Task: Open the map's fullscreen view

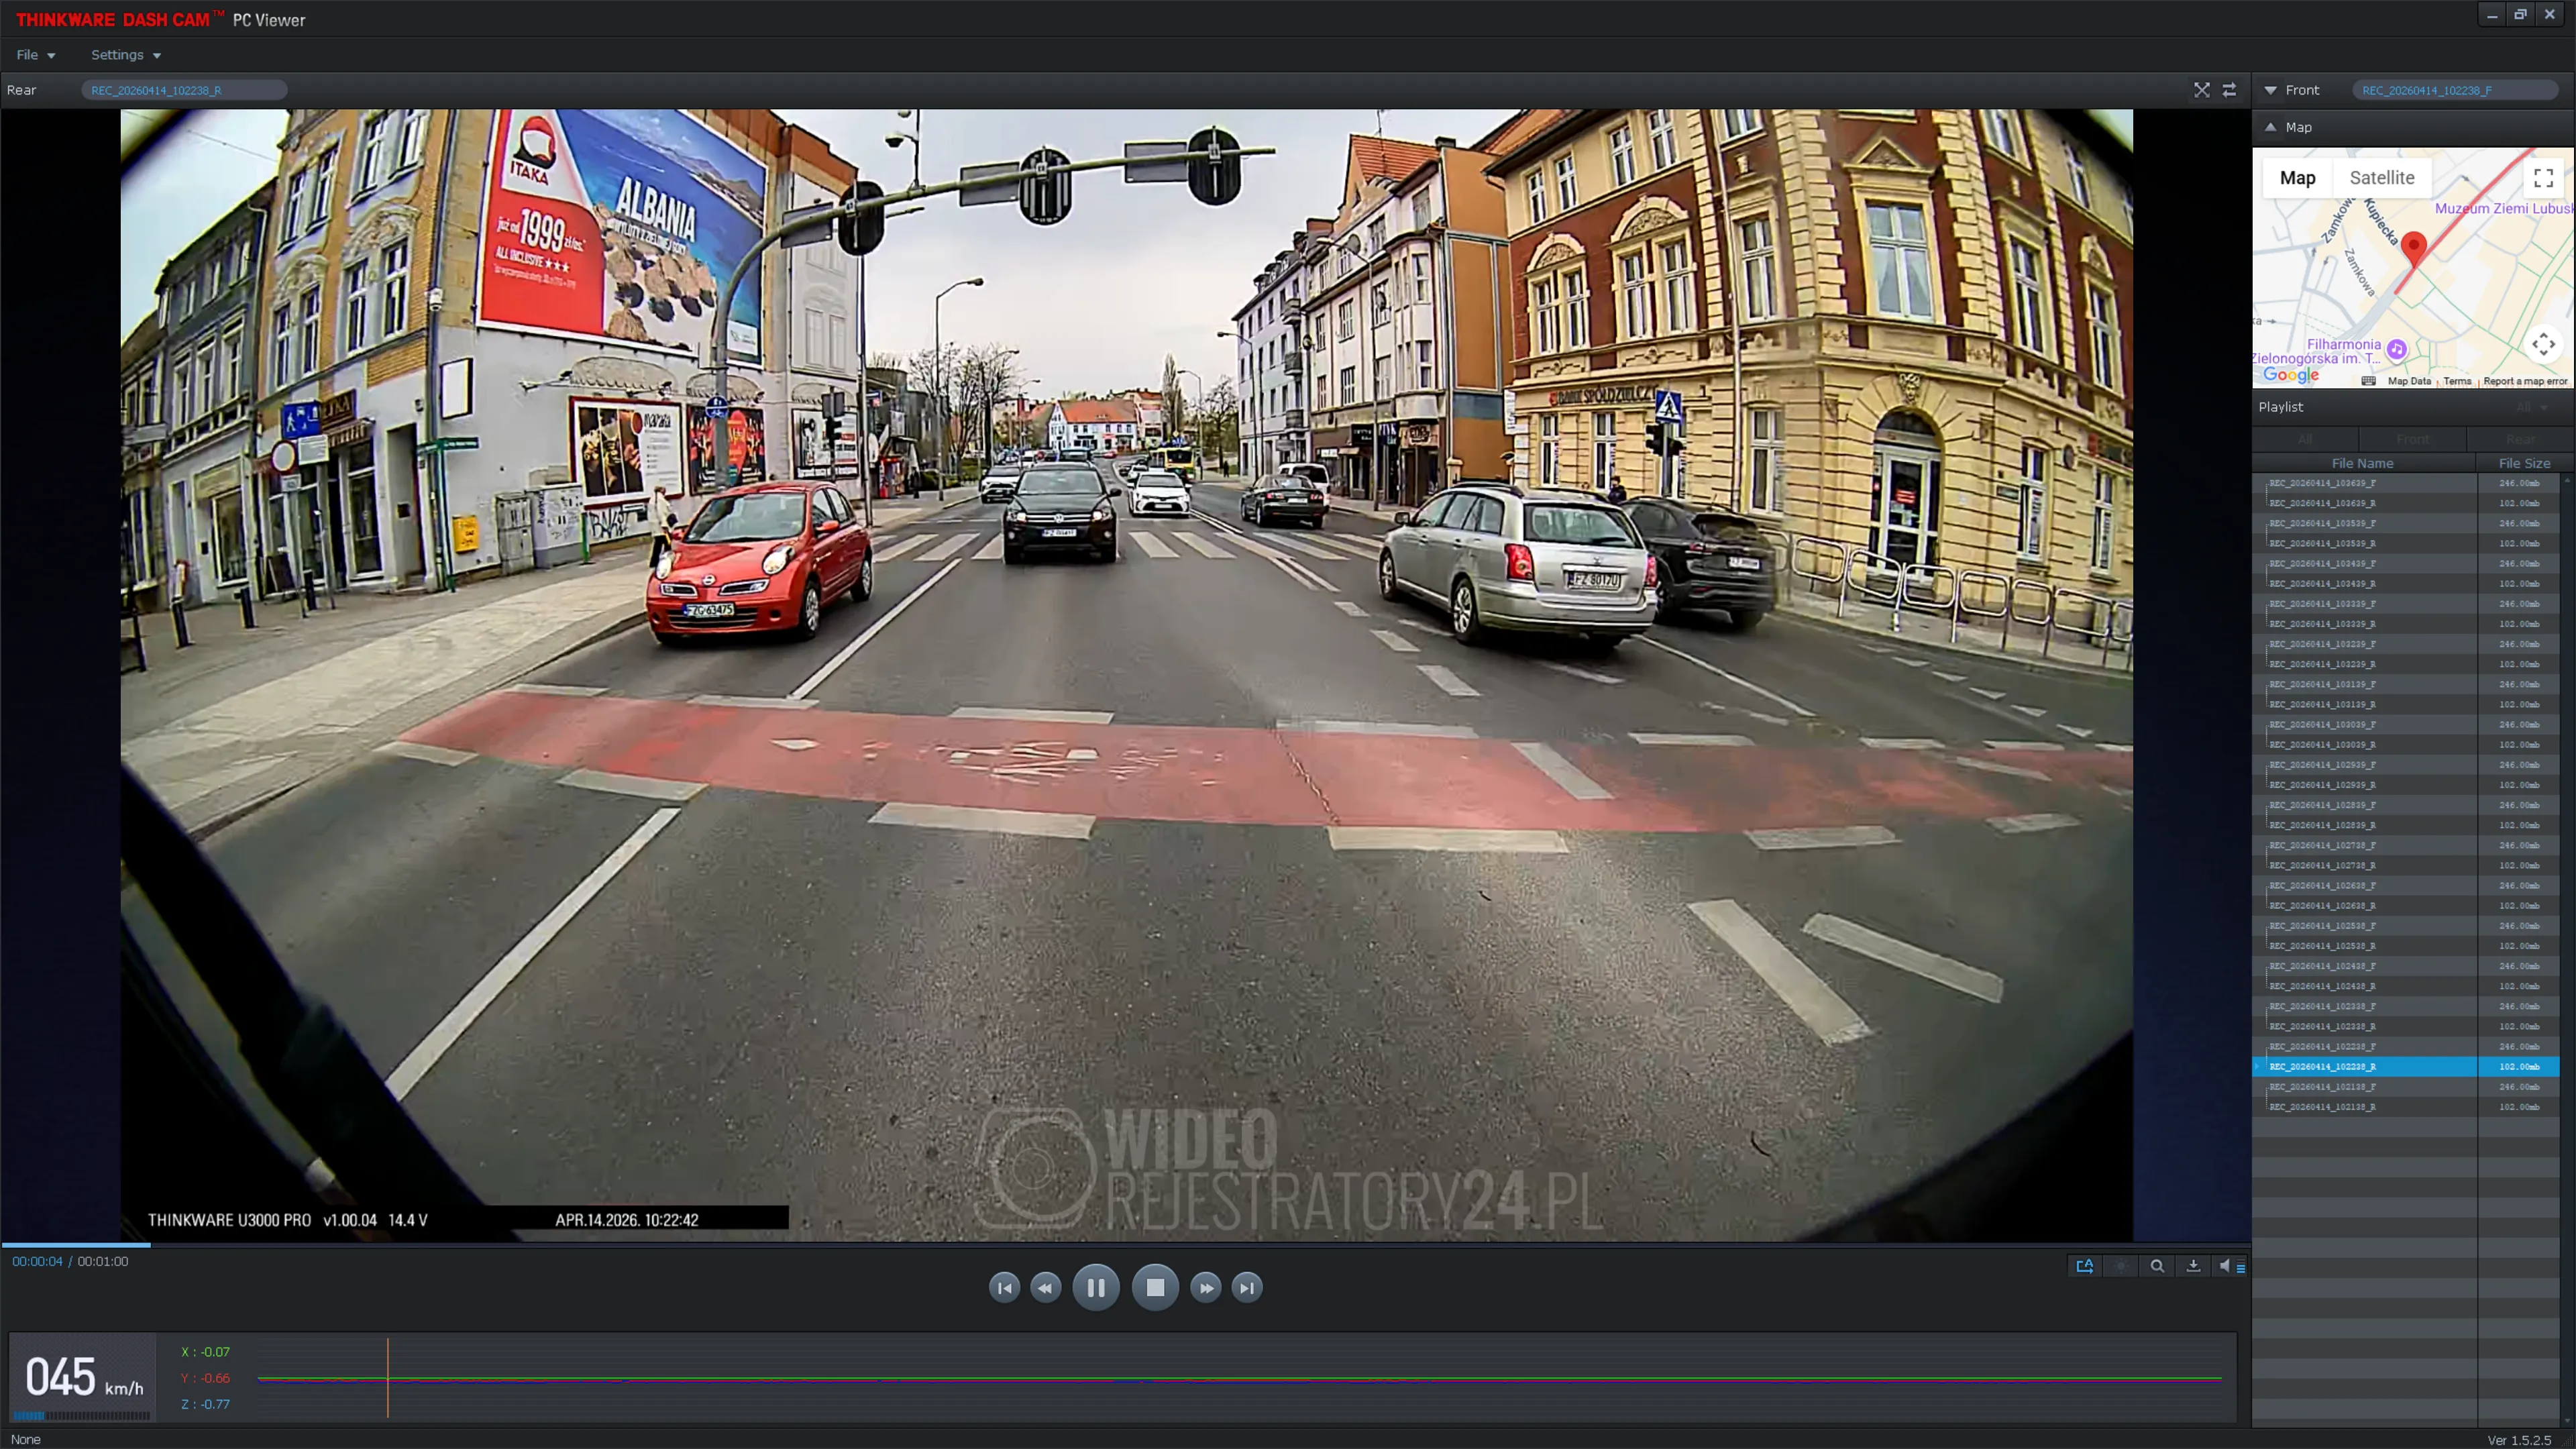Action: (2543, 178)
